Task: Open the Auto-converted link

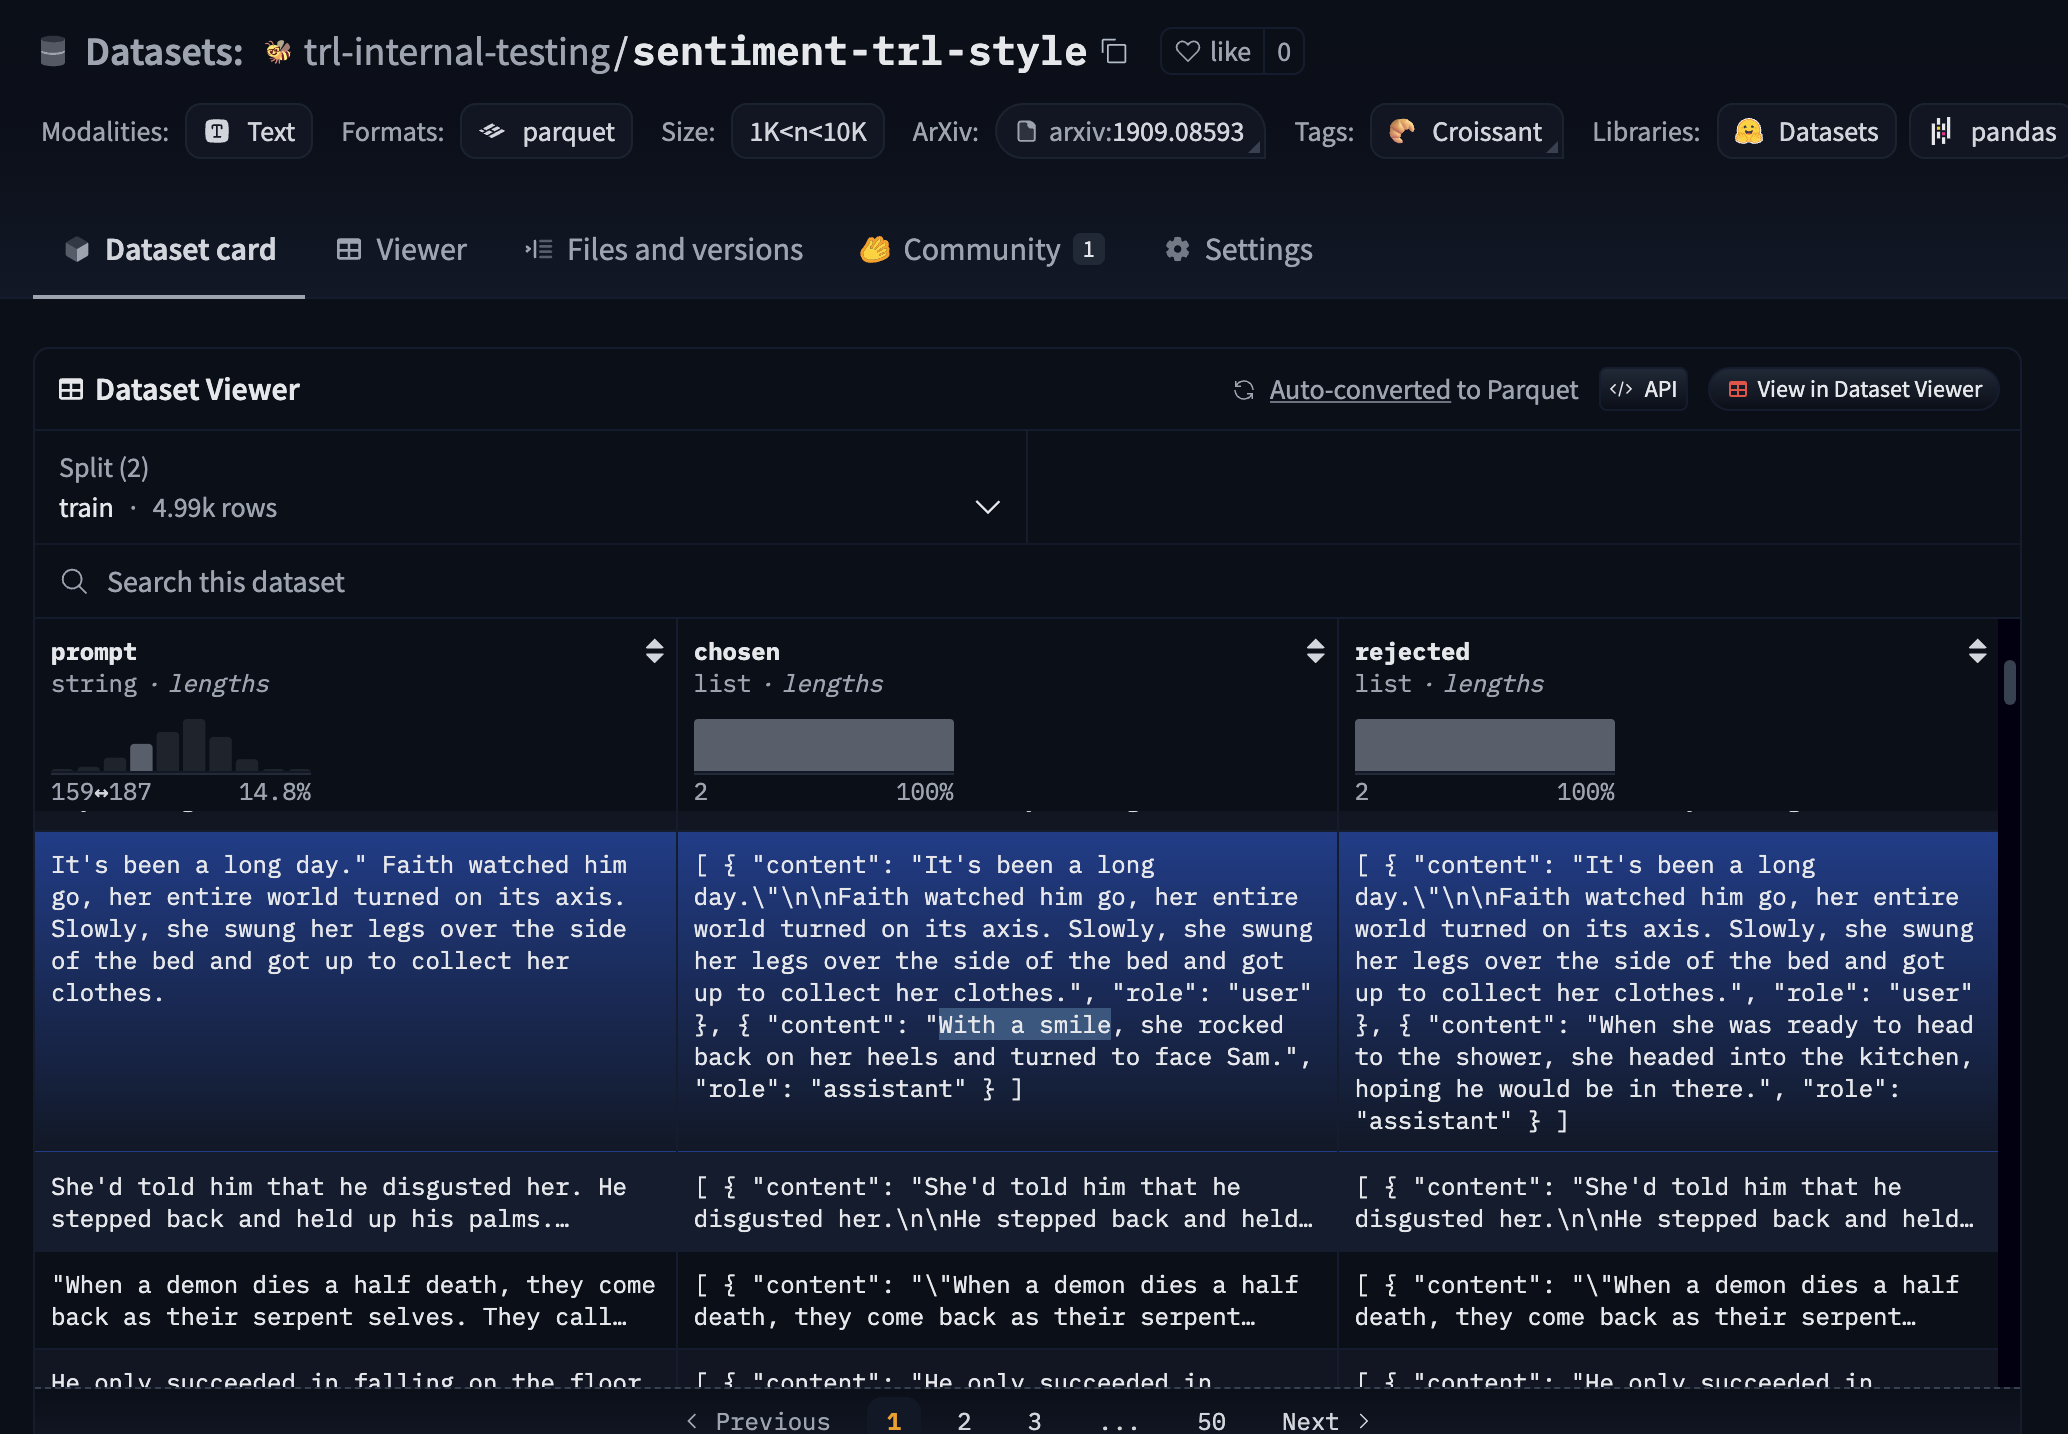Action: tap(1359, 390)
